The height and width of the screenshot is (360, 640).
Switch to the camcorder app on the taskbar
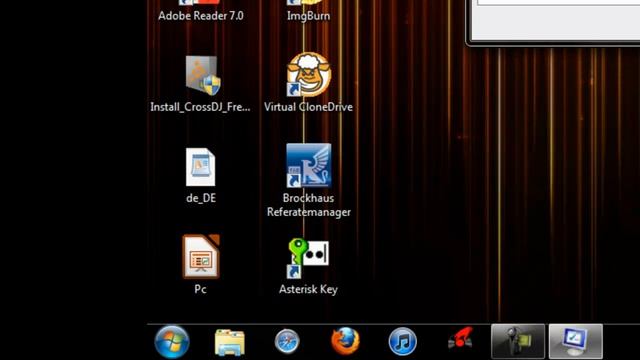click(518, 342)
